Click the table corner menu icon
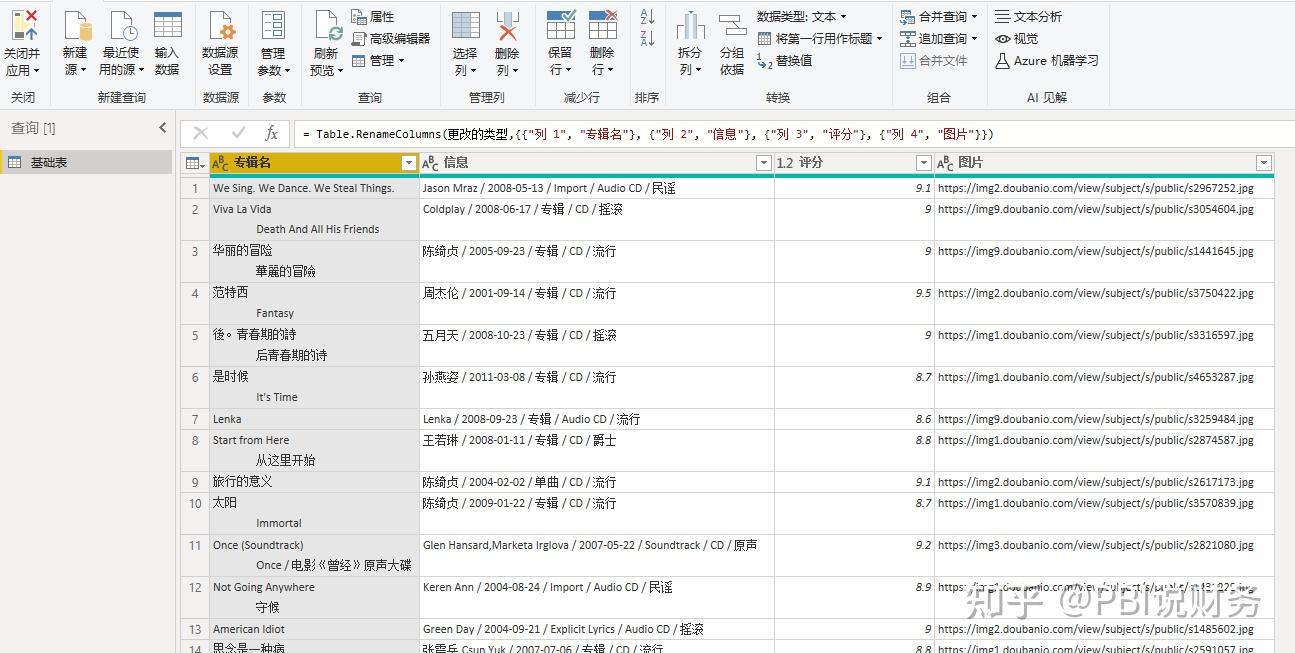The image size is (1295, 653). [194, 163]
